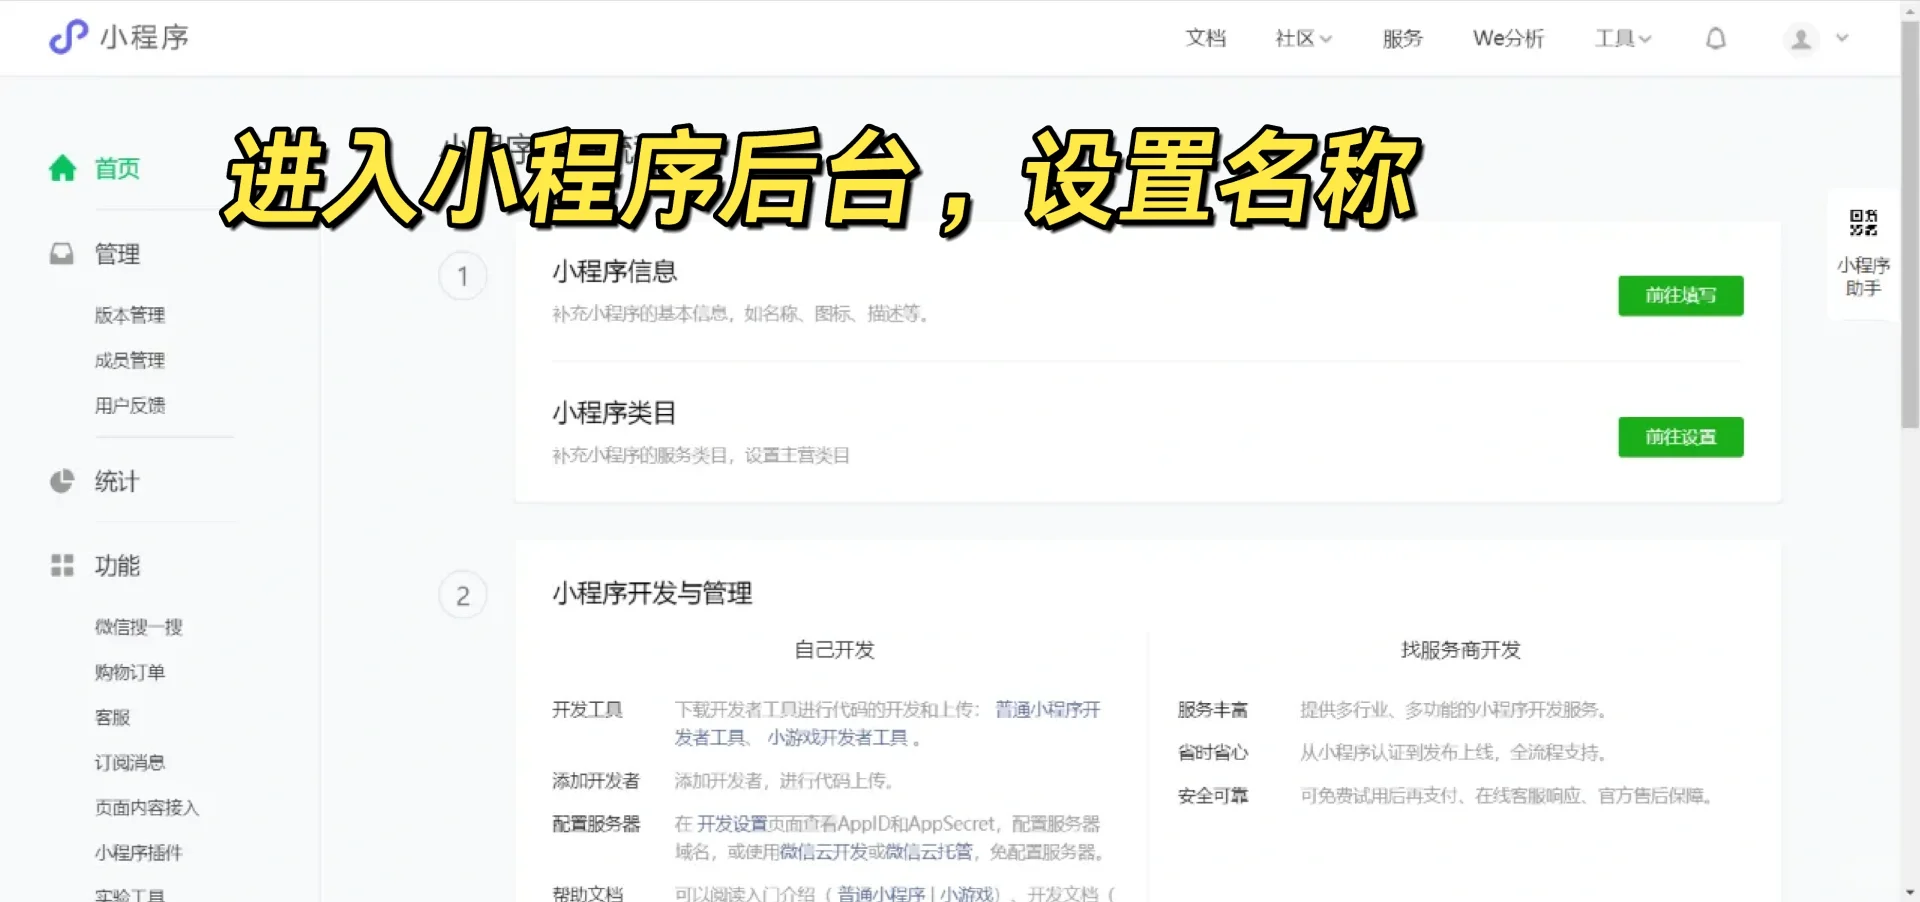Viewport: 1920px width, 902px height.
Task: Click the mini program logo icon
Action: [x=68, y=37]
